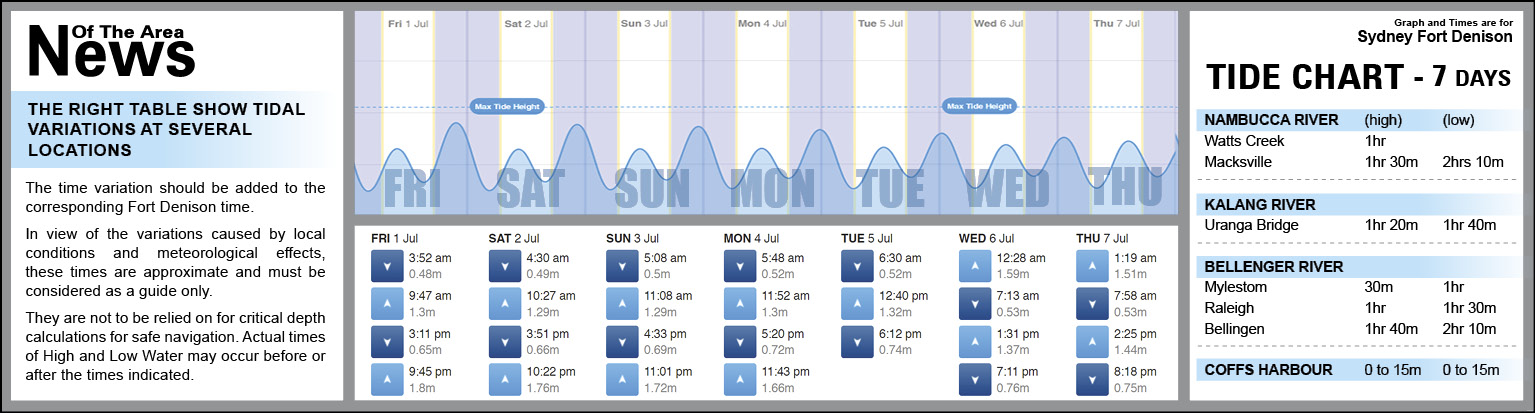
Task: Select the Sat 2 Jul graph column header
Action: tap(526, 22)
